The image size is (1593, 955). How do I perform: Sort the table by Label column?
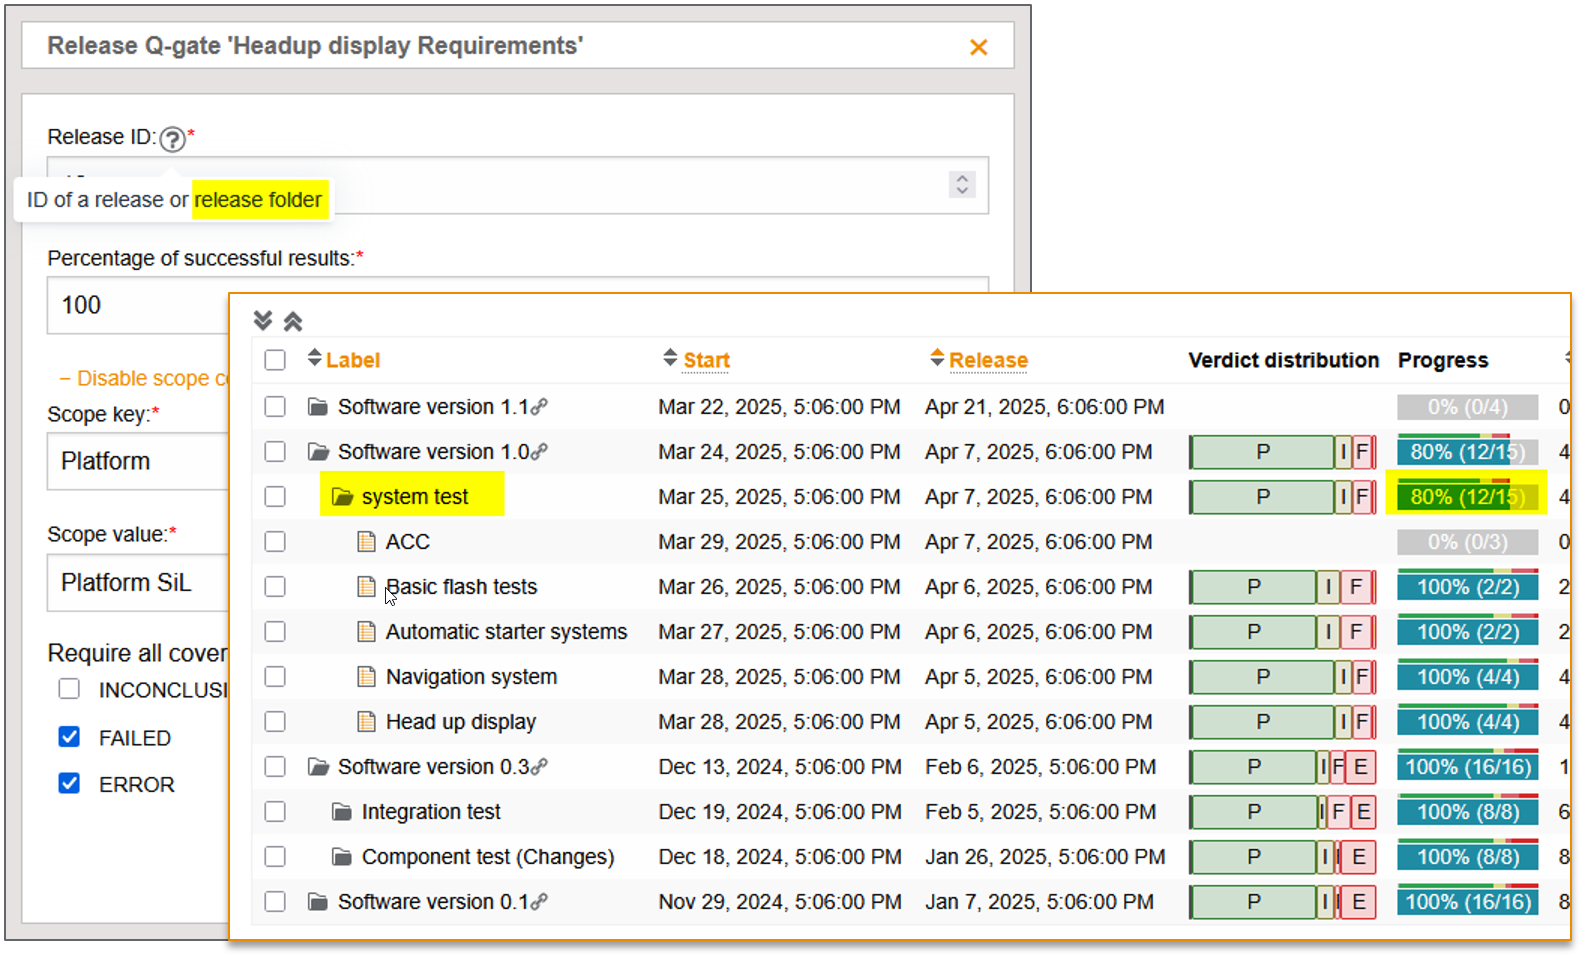[x=352, y=360]
